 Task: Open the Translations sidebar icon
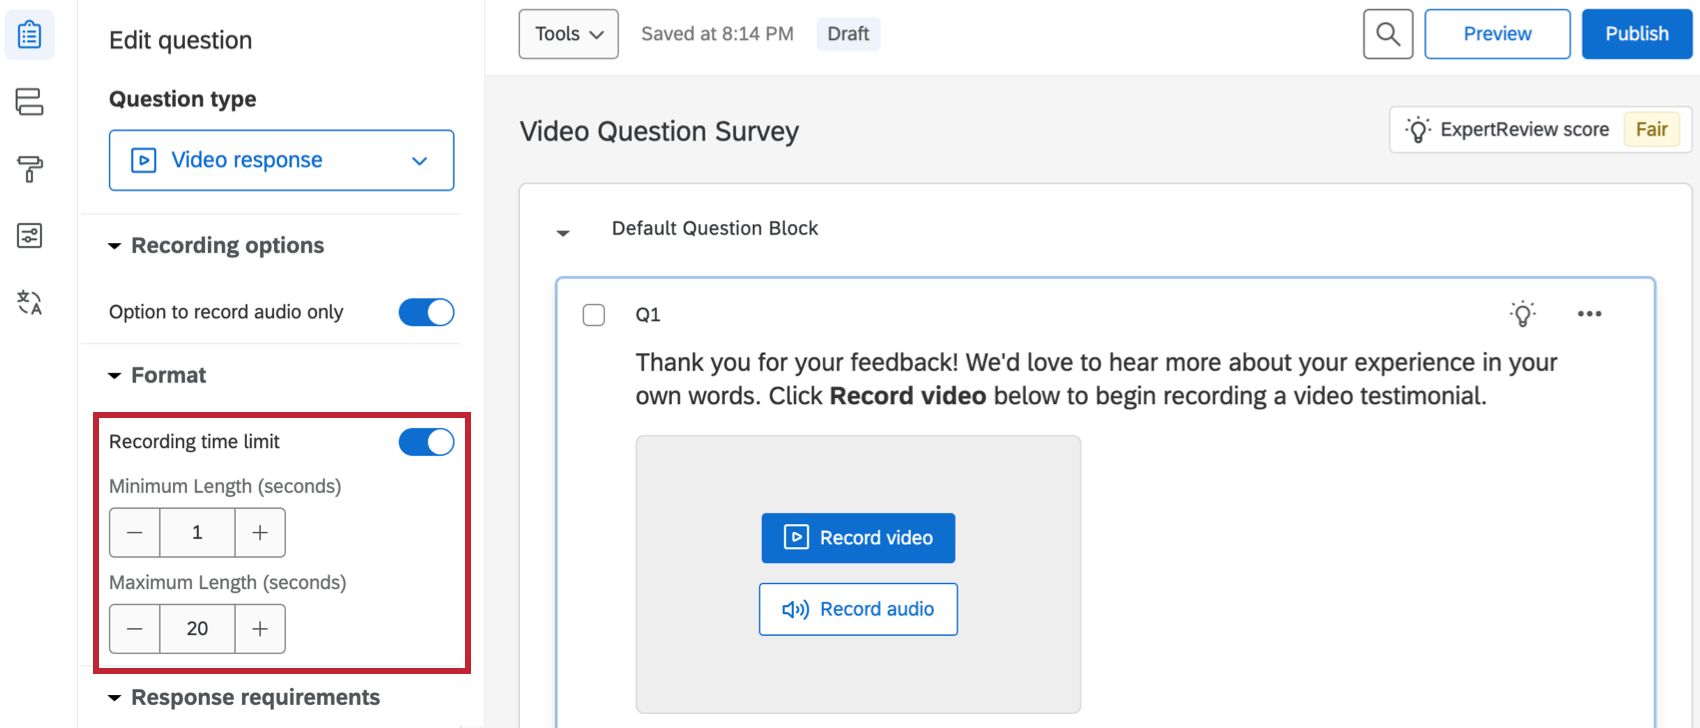(x=30, y=302)
